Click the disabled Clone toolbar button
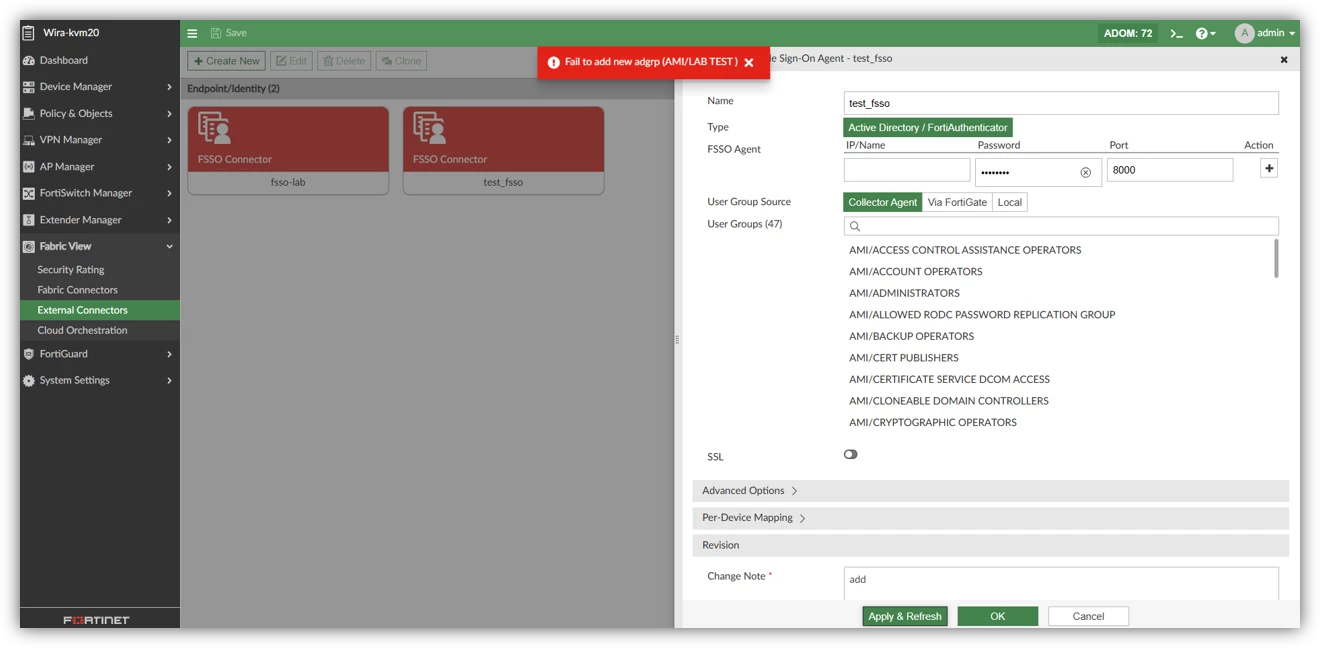Image resolution: width=1320 pixels, height=648 pixels. (401, 61)
